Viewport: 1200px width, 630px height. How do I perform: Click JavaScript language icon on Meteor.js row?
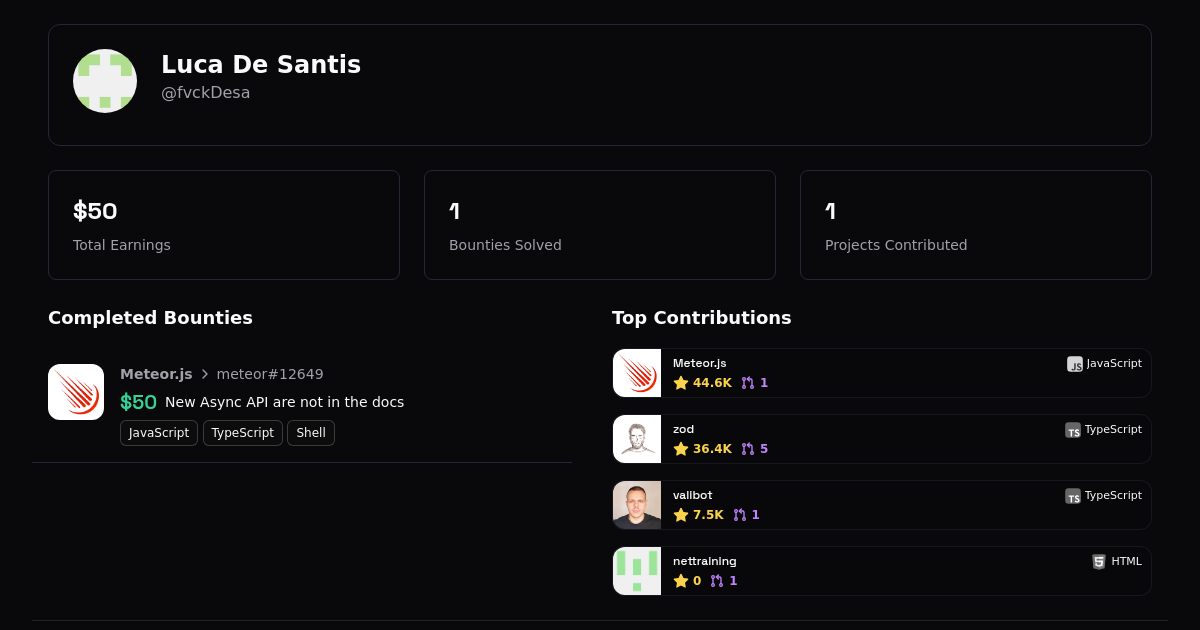[x=1075, y=364]
